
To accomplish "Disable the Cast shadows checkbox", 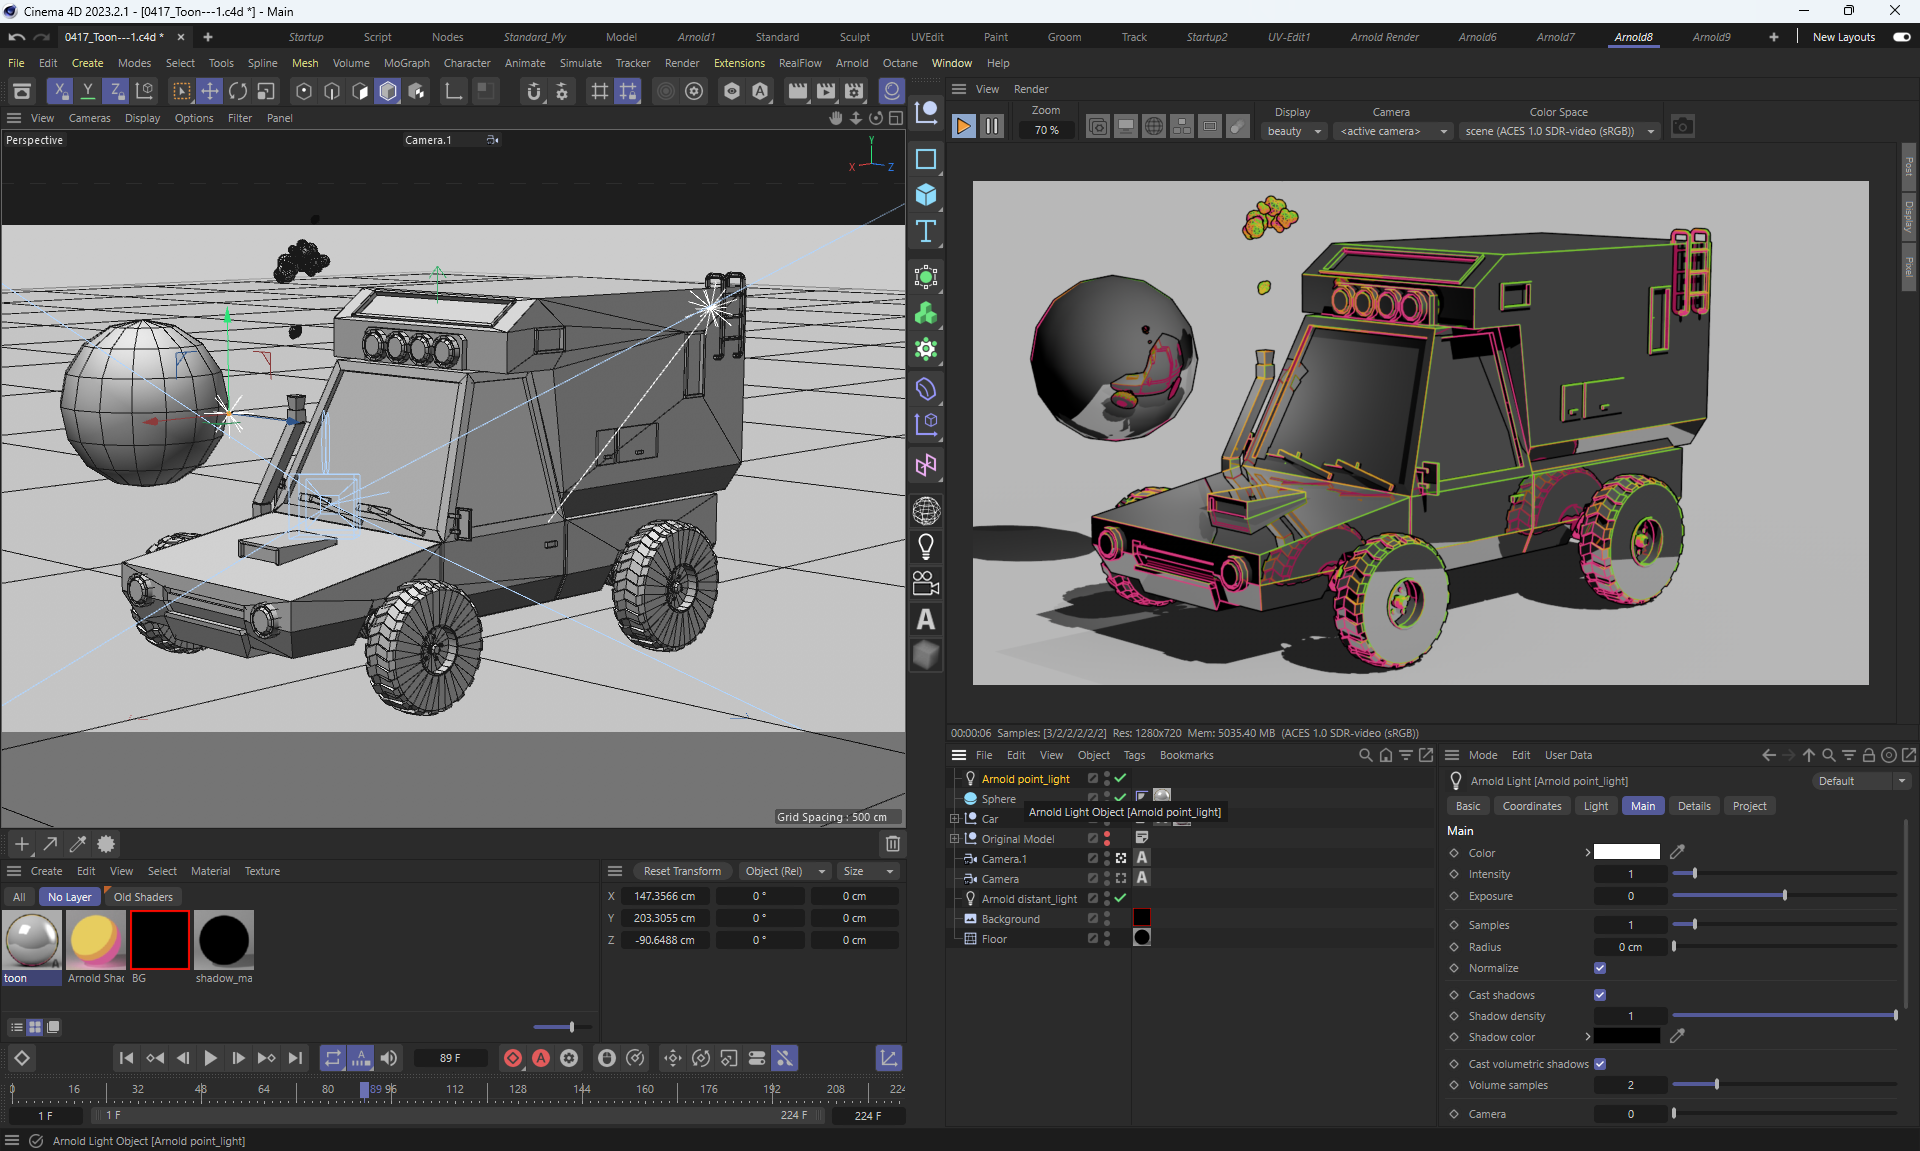I will (1600, 995).
